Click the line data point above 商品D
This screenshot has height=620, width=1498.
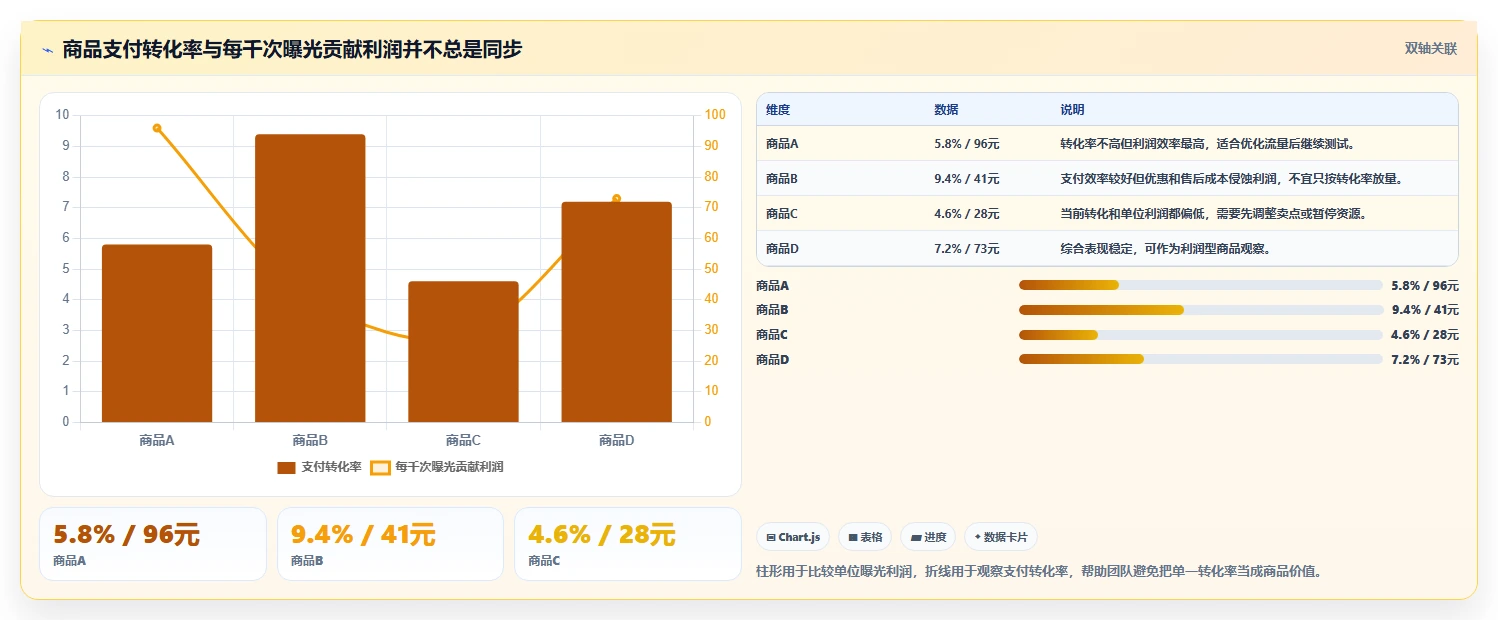point(616,199)
